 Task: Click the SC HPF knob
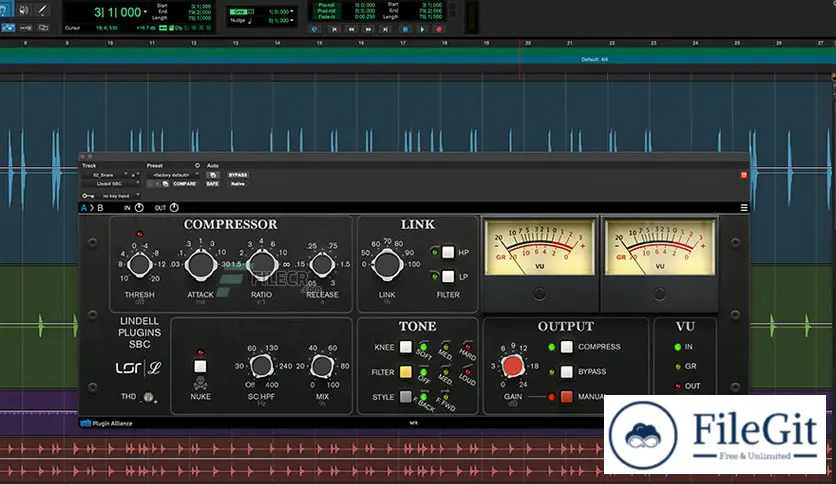(x=261, y=366)
